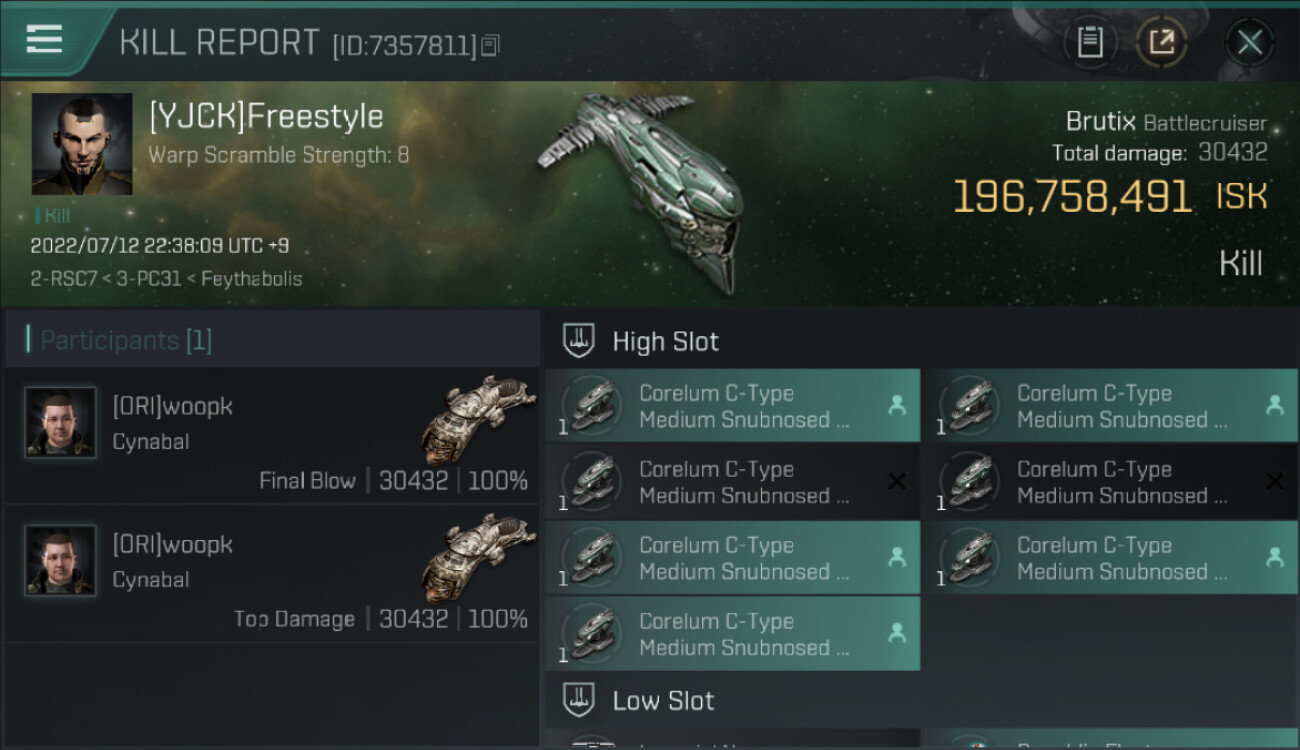Click the destroyed X mark on left module
Image resolution: width=1300 pixels, height=750 pixels.
coord(897,482)
